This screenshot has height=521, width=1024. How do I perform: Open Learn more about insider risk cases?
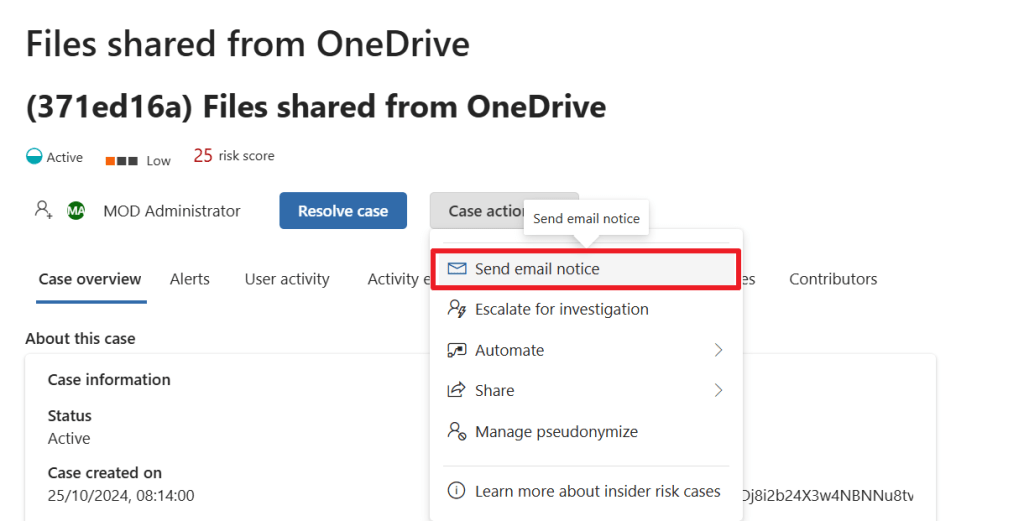click(597, 491)
